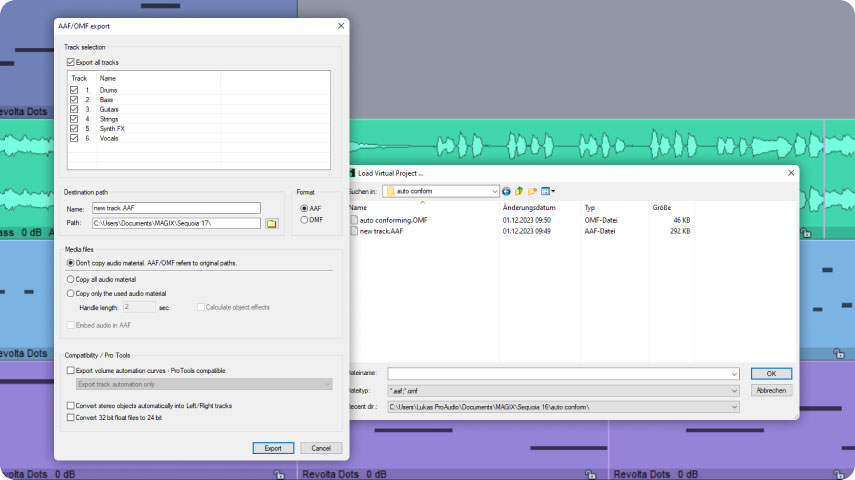
Task: Expand the Suchen in folder dropdown
Action: tap(494, 191)
